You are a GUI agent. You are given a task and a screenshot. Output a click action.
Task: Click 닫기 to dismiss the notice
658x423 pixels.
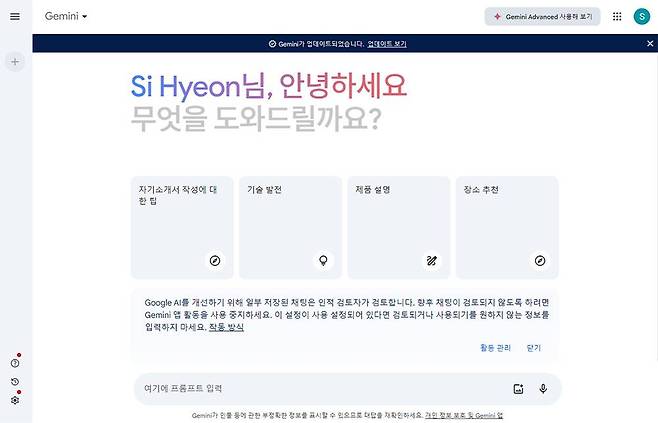[x=534, y=348]
